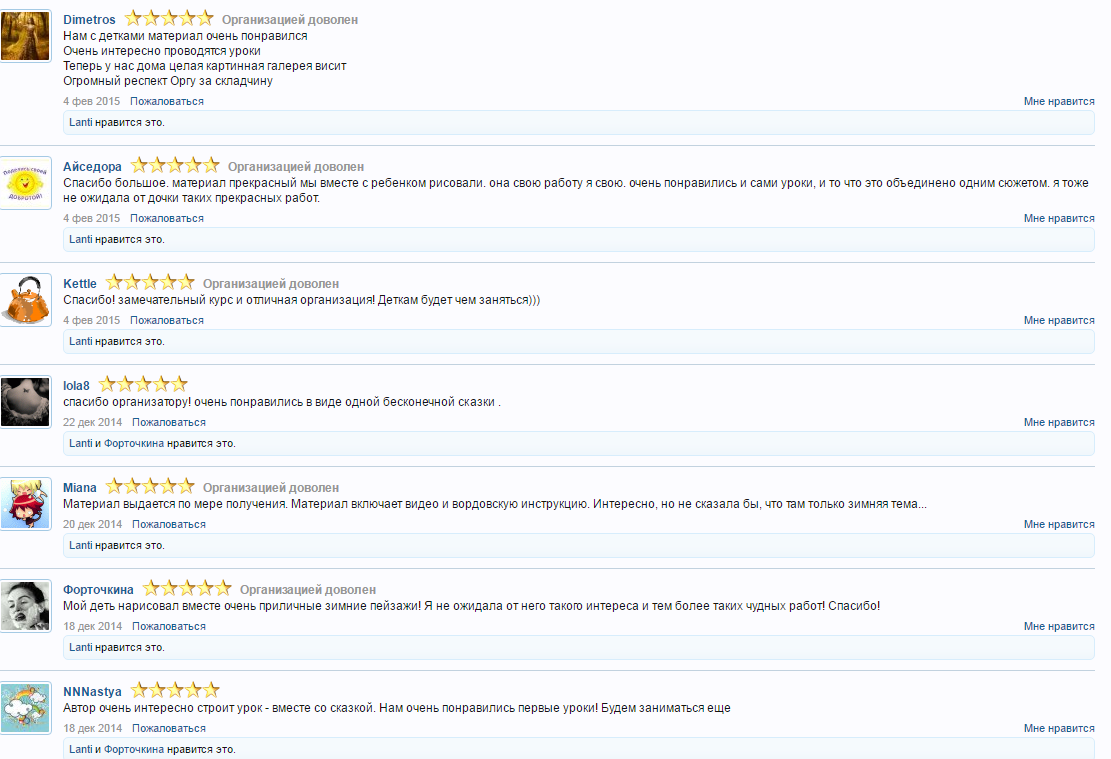Report Miana's review using Пожаловаться
Image resolution: width=1111 pixels, height=759 pixels.
click(169, 524)
